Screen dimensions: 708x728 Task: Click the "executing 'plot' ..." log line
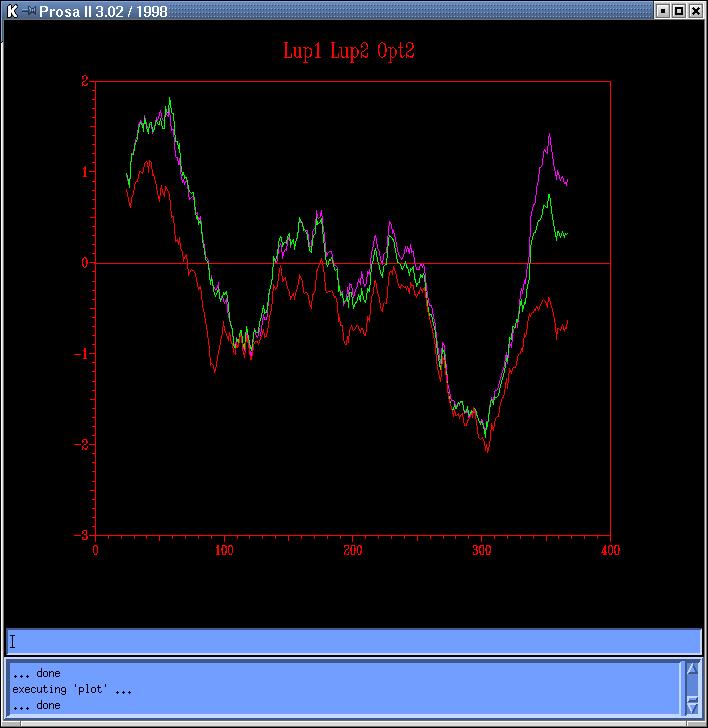(x=72, y=689)
